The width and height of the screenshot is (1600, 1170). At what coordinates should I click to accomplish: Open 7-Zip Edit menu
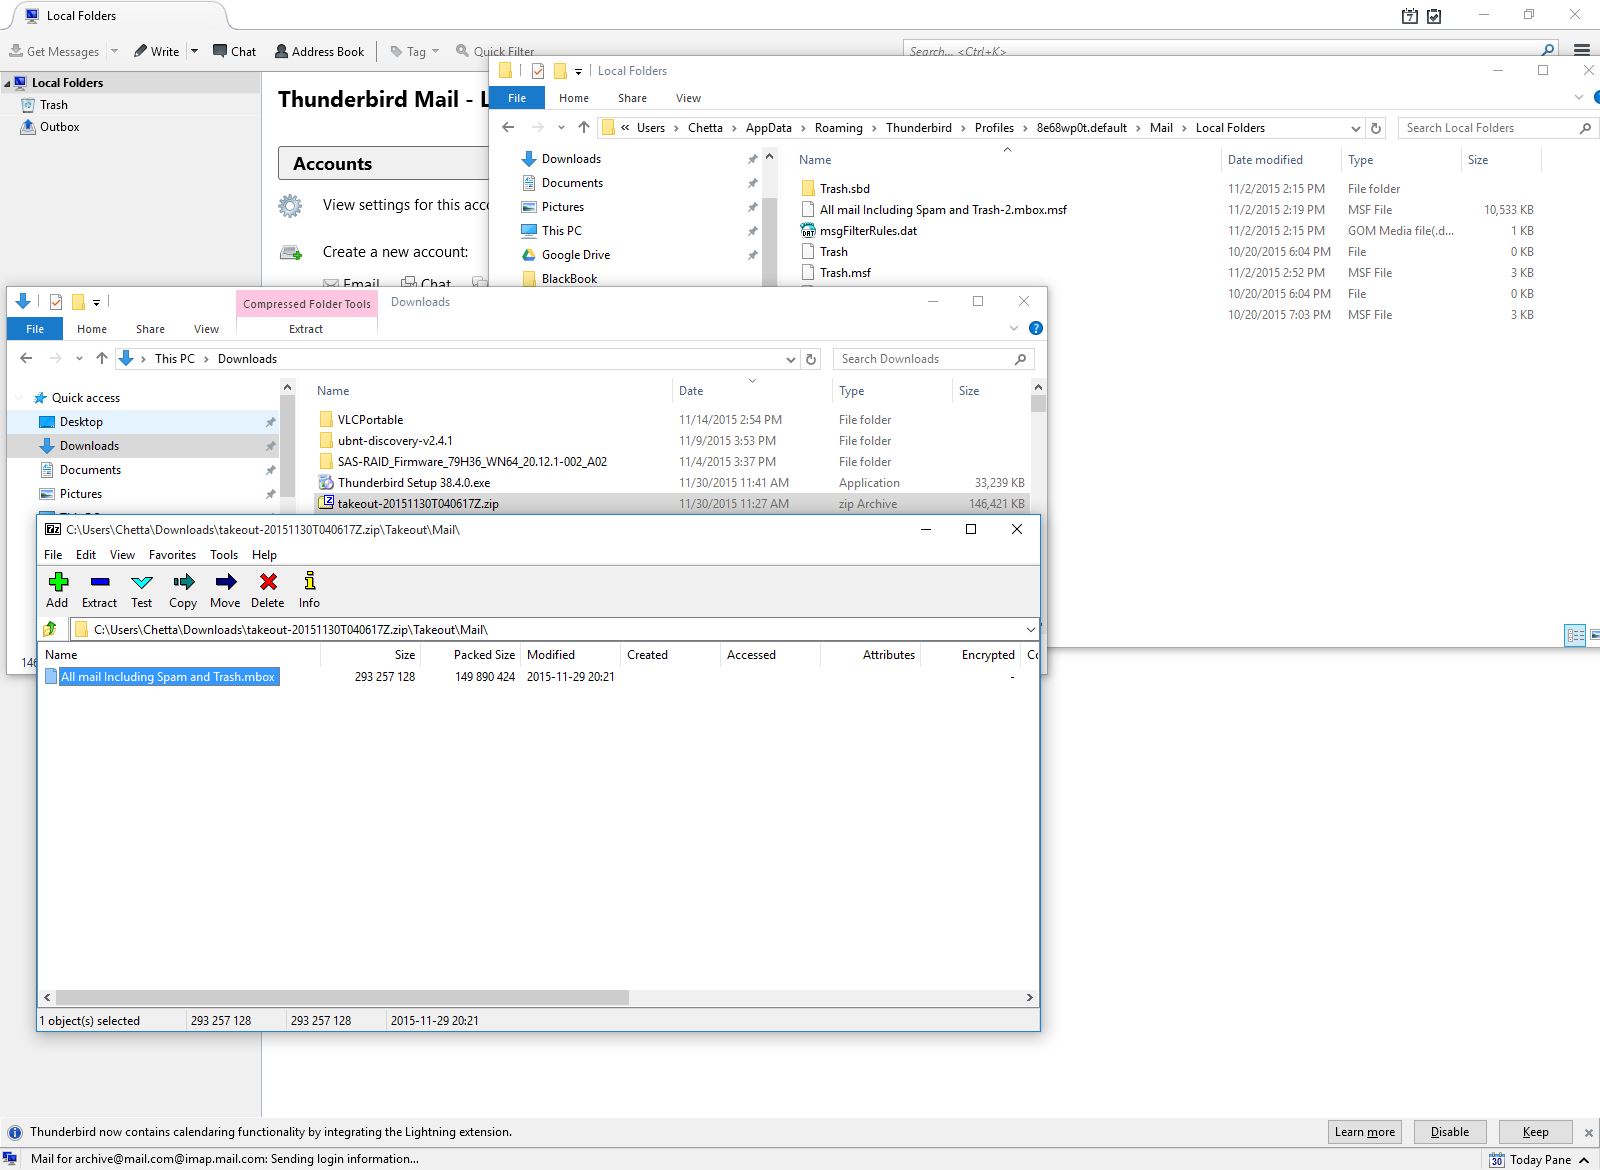[x=86, y=555]
